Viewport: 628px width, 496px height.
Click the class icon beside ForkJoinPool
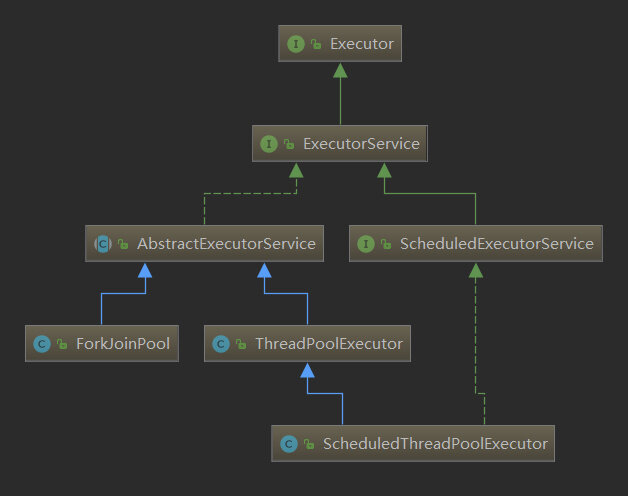pyautogui.click(x=42, y=344)
